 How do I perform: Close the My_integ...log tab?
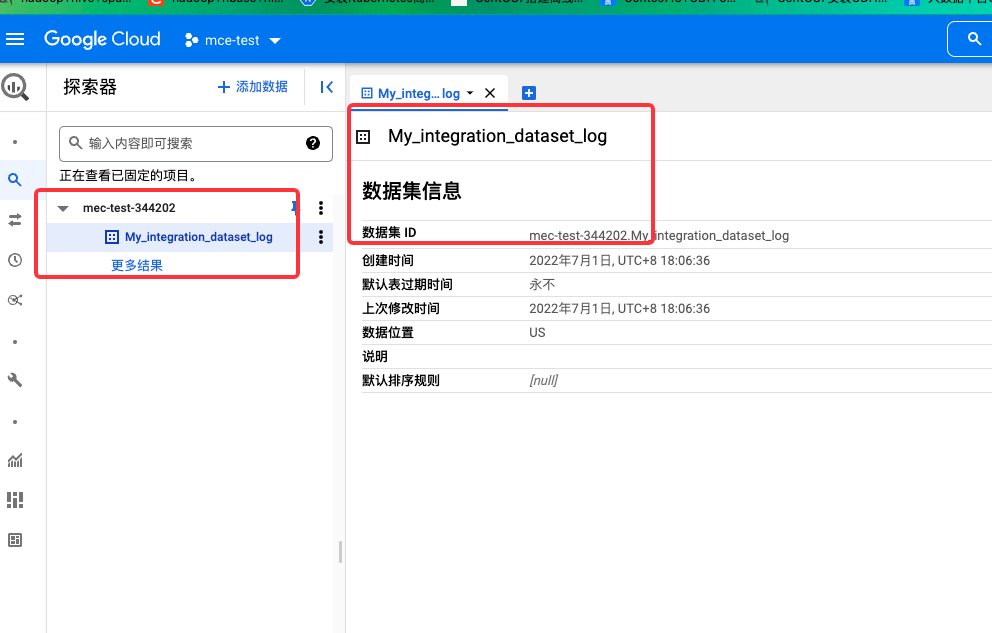tap(490, 93)
